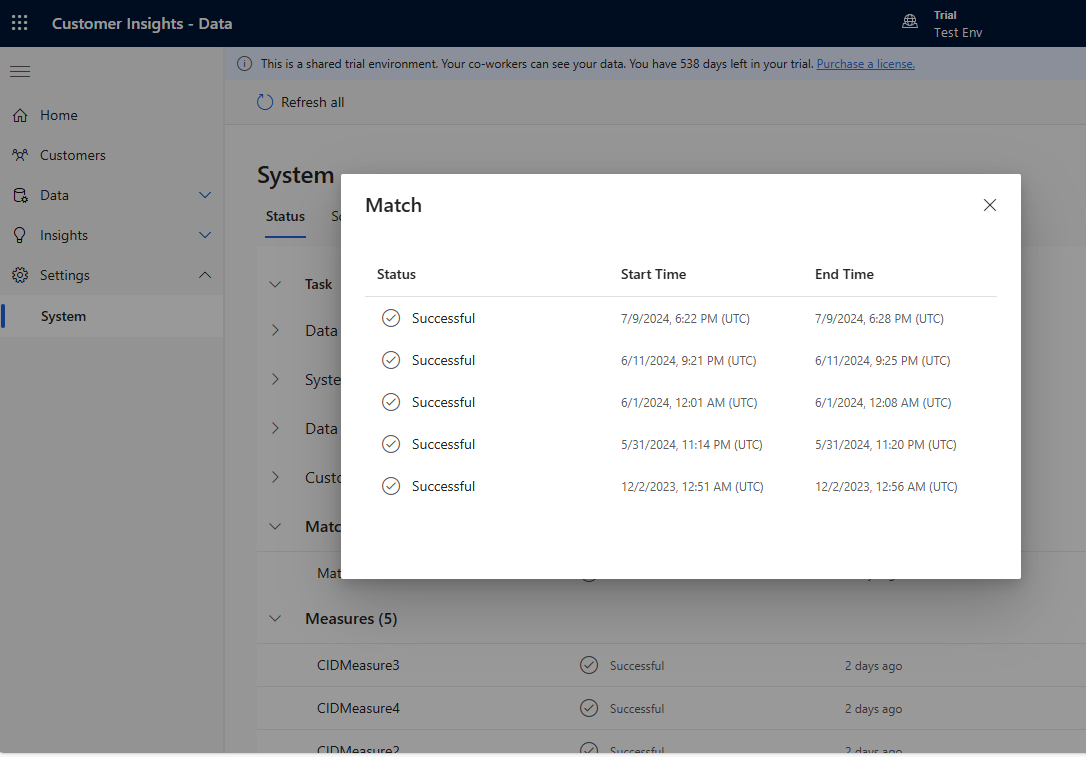Click end time 6/11/2024, 9:25 PM (UTC)
Screen dimensions: 1086x757
click(882, 361)
